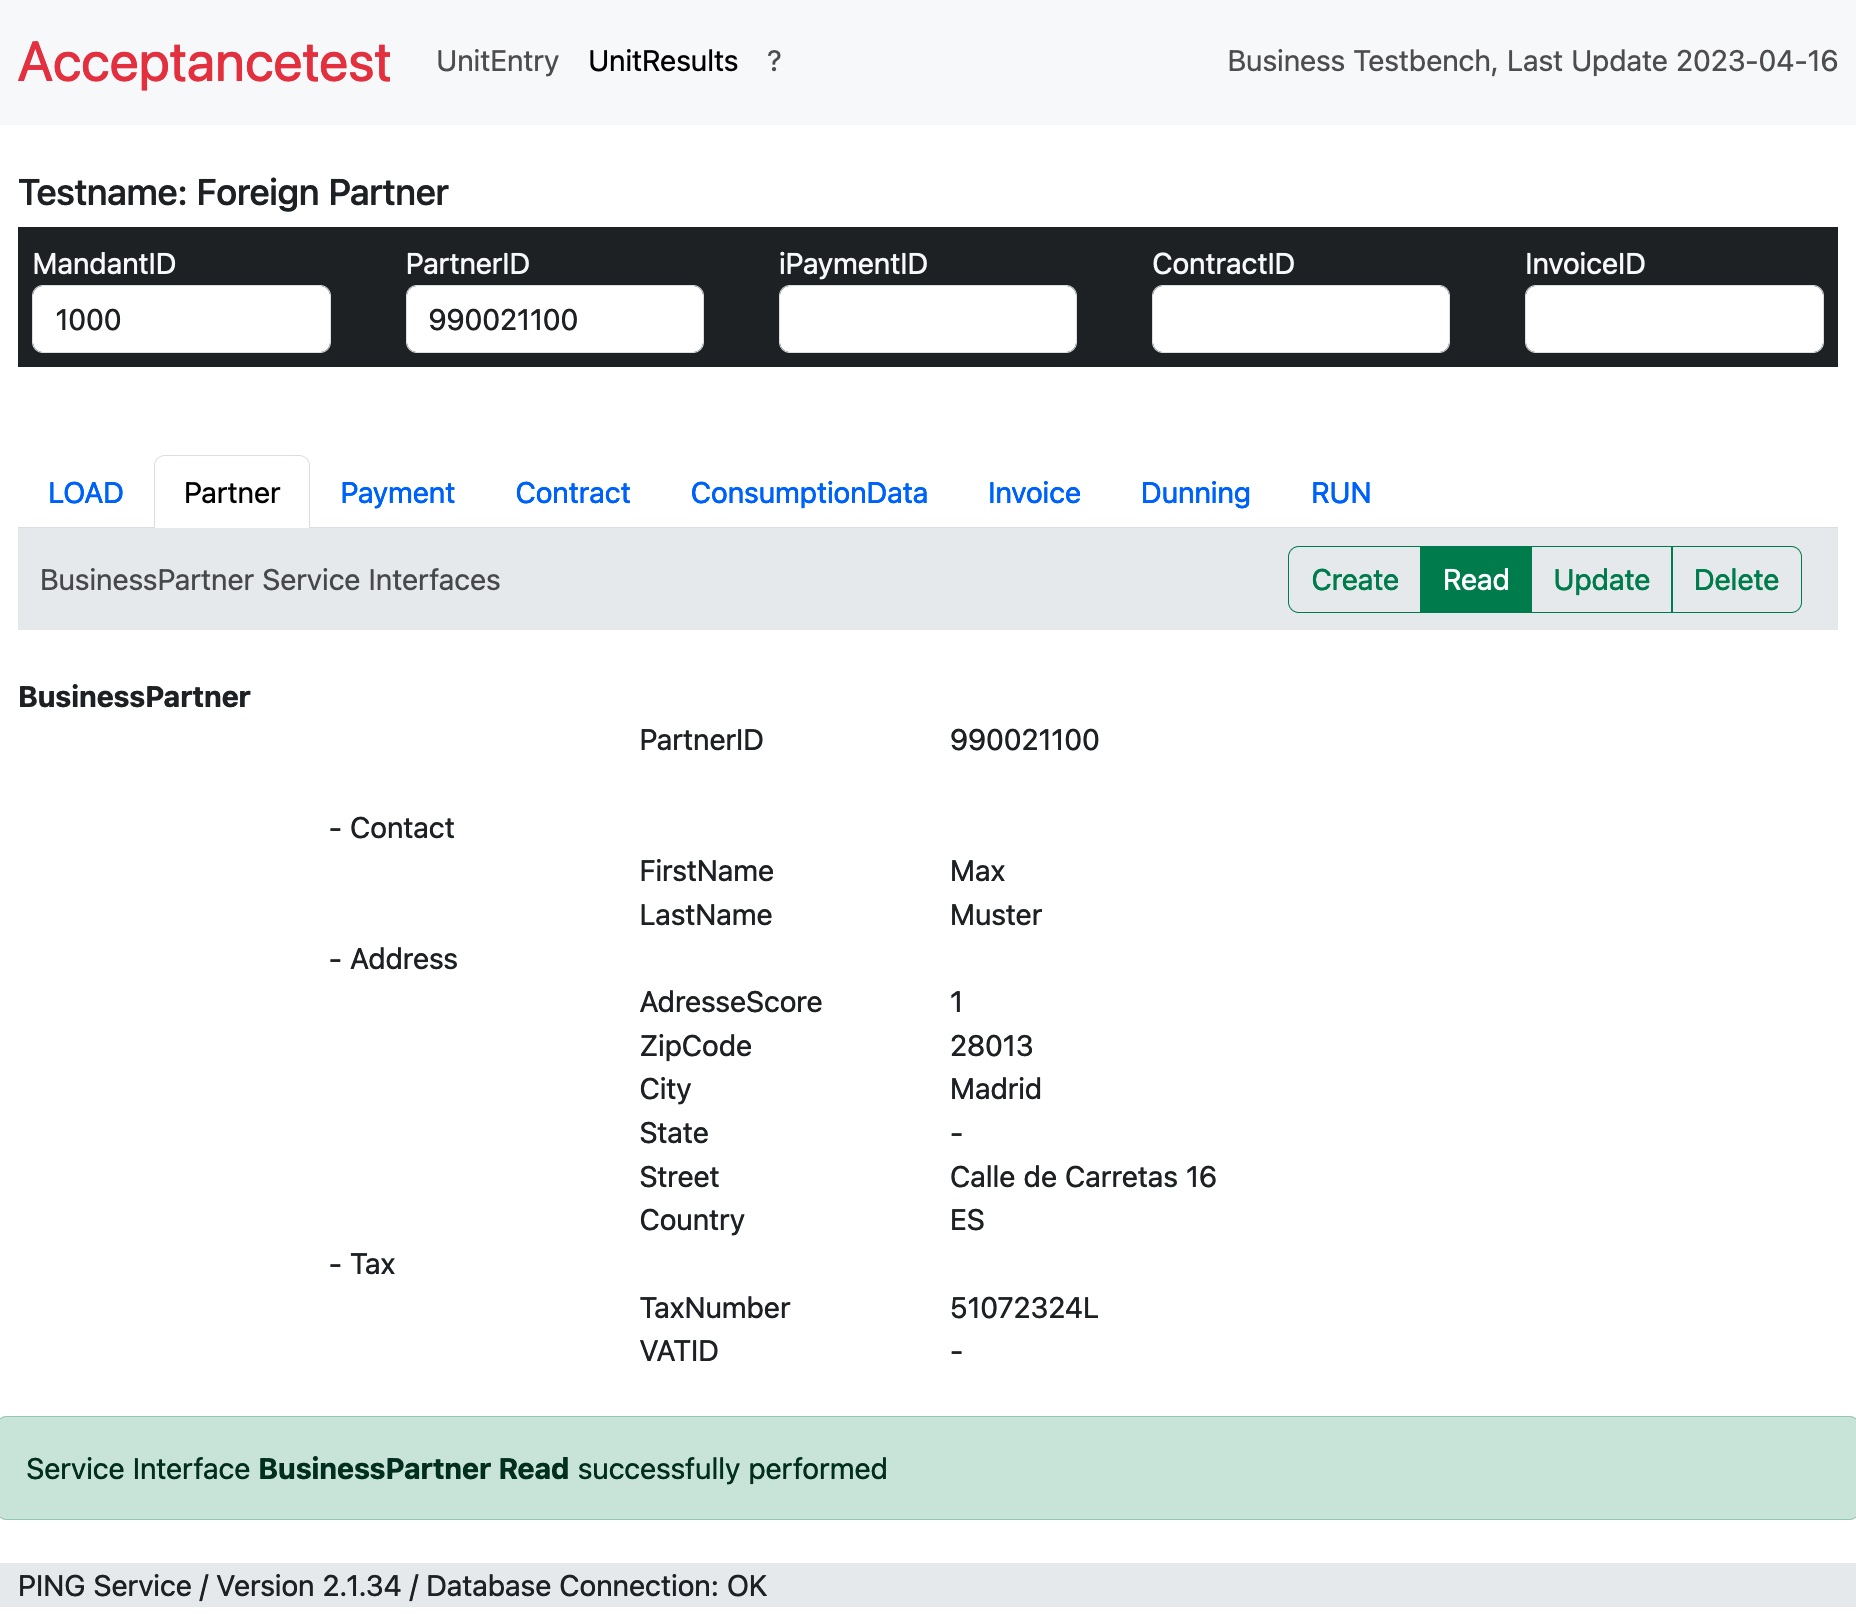Focus the MandantID input field
1856x1620 pixels.
coord(181,319)
